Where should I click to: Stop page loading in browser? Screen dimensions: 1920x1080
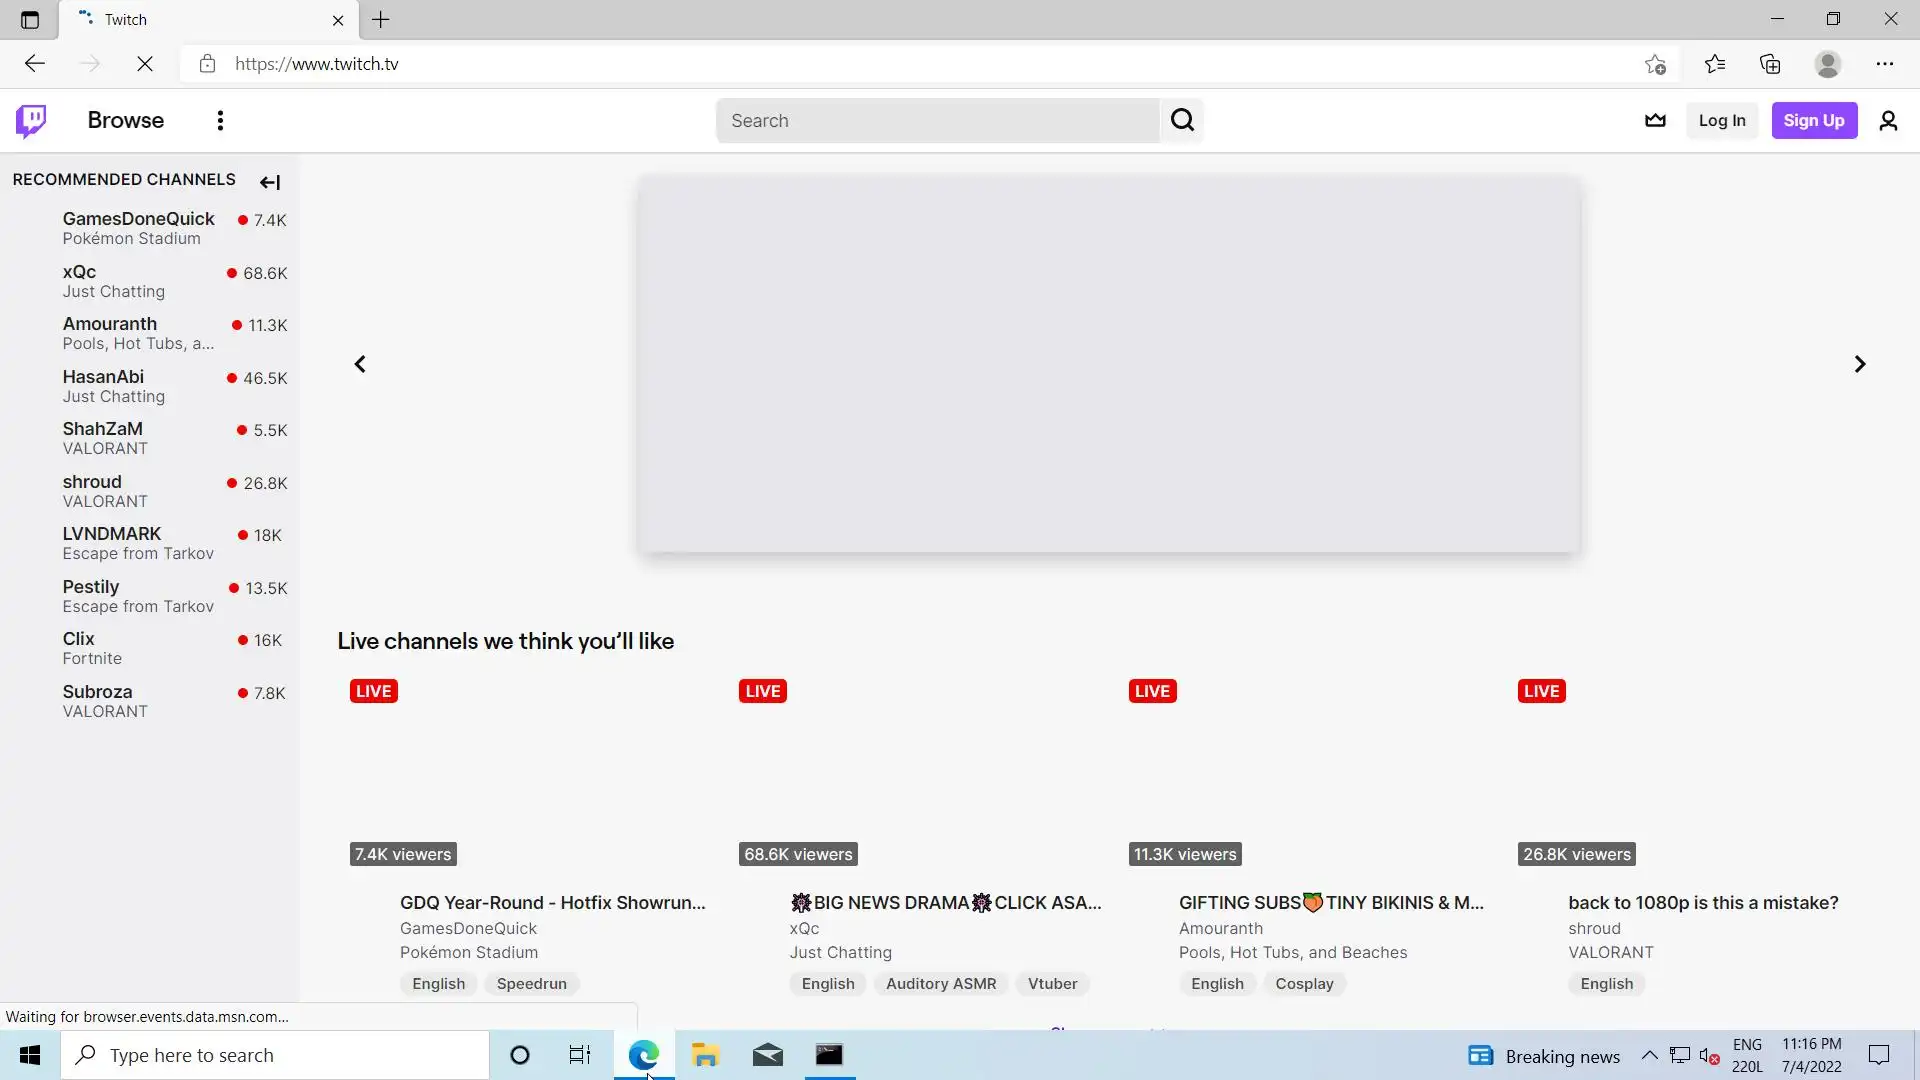145,64
